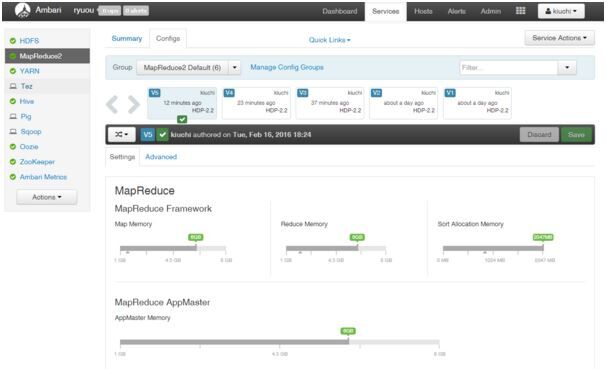Select the V4 config version card
Image resolution: width=606 pixels, height=369 pixels.
[x=256, y=103]
